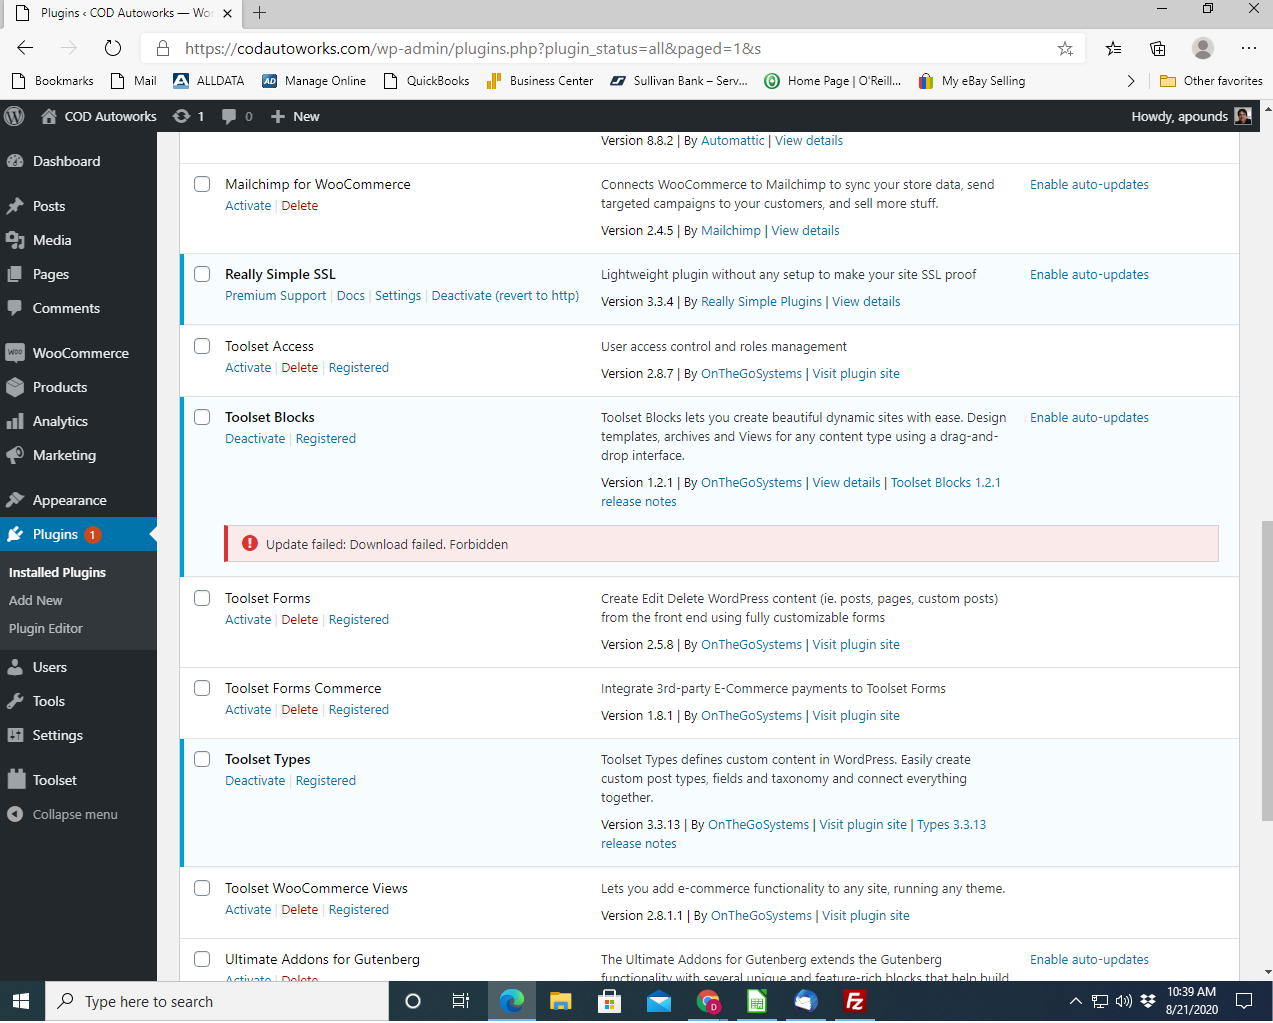Enable auto-updates for Toolset Blocks
This screenshot has width=1273, height=1023.
1089,418
